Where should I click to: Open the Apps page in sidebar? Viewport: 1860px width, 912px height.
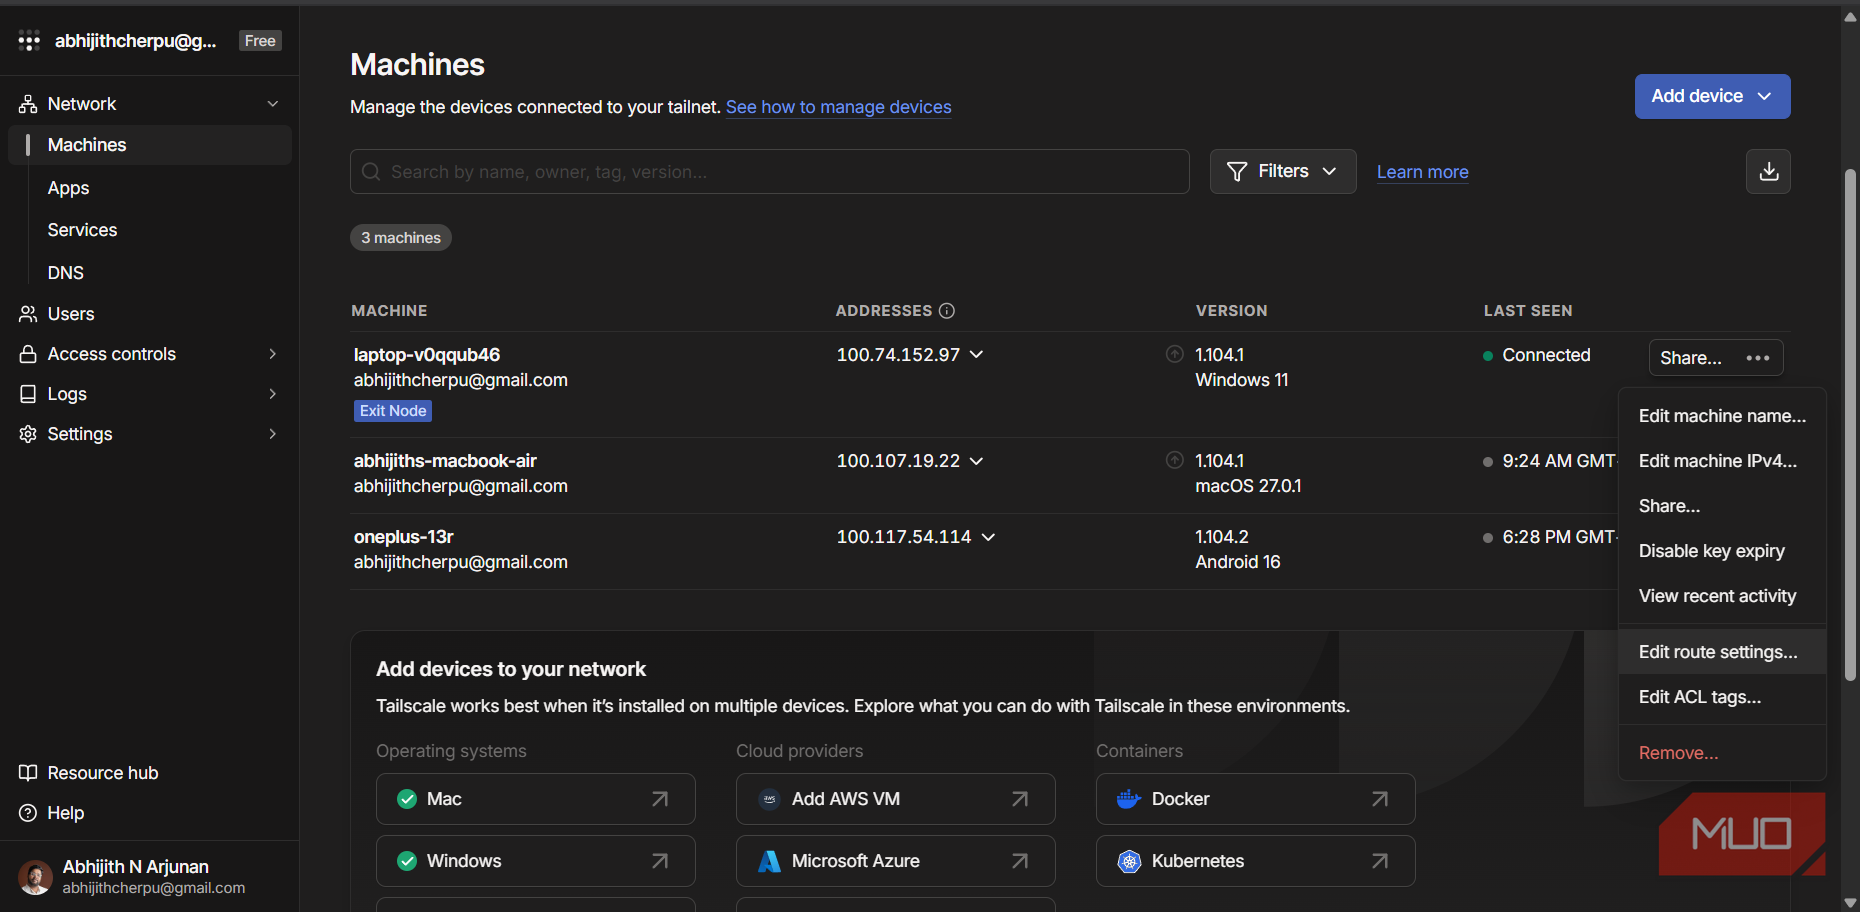(x=69, y=188)
